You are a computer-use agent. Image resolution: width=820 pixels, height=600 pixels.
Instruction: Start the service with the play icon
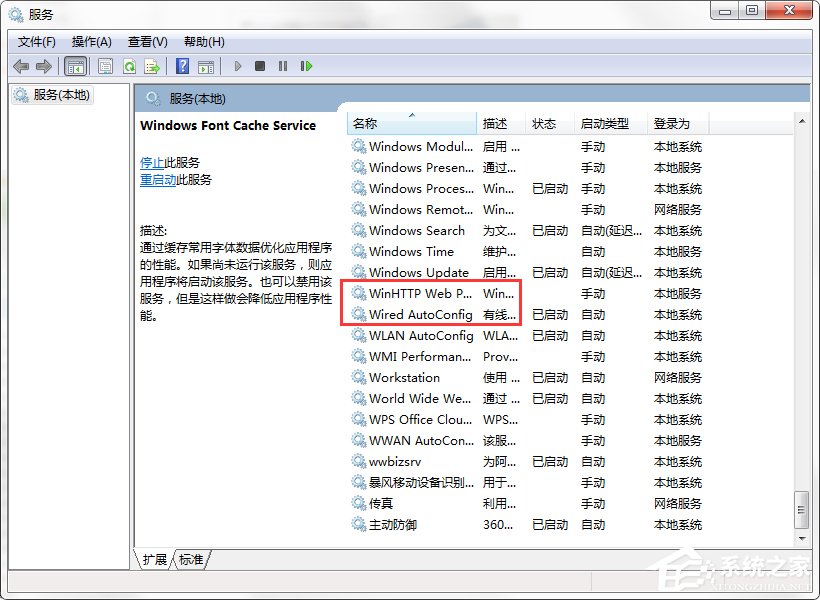tap(237, 66)
